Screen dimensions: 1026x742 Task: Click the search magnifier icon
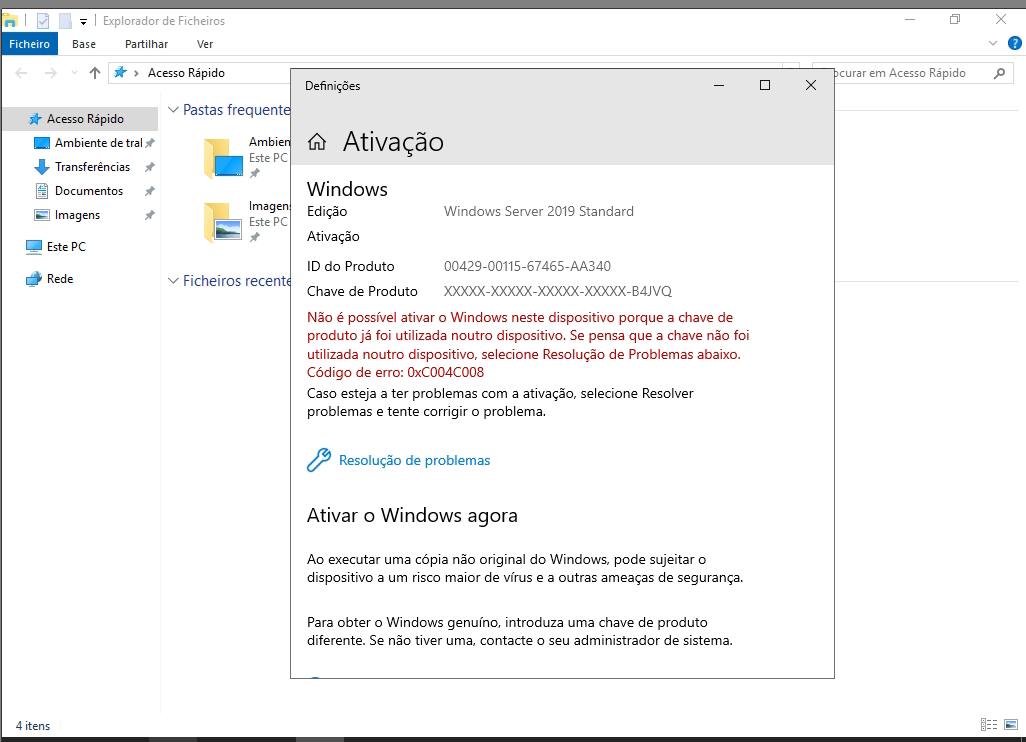998,73
